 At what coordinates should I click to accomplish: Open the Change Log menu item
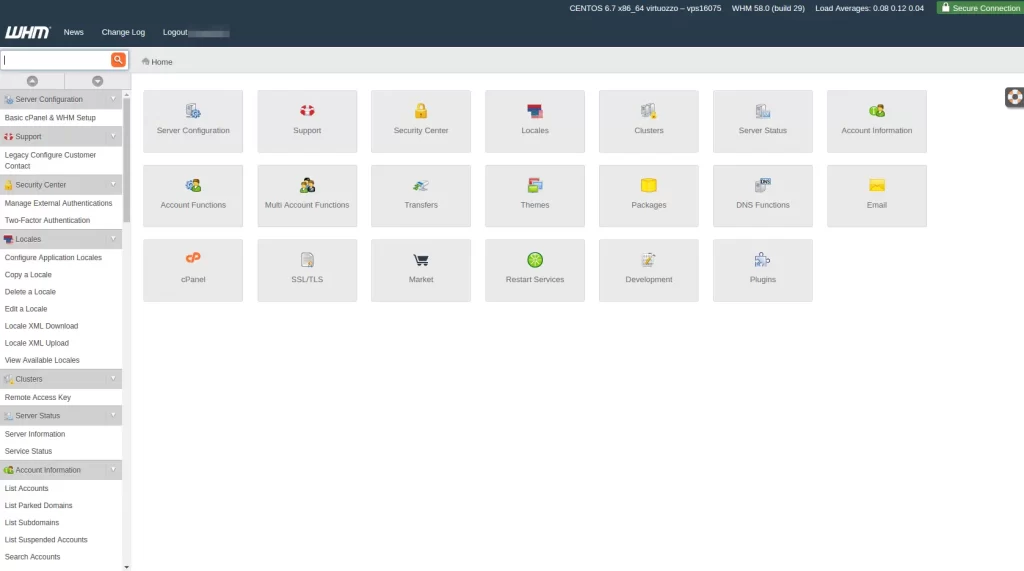(123, 32)
